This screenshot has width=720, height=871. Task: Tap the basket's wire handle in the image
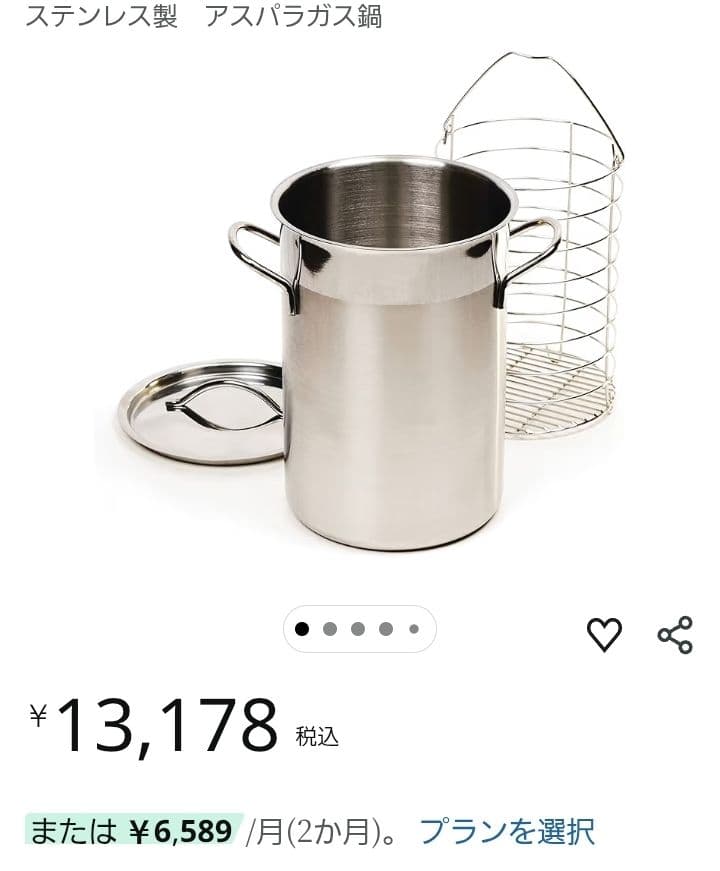[533, 100]
